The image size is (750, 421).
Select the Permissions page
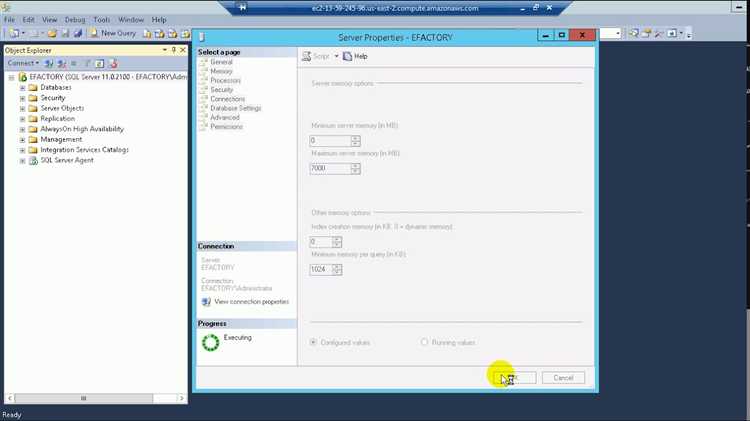click(x=227, y=127)
